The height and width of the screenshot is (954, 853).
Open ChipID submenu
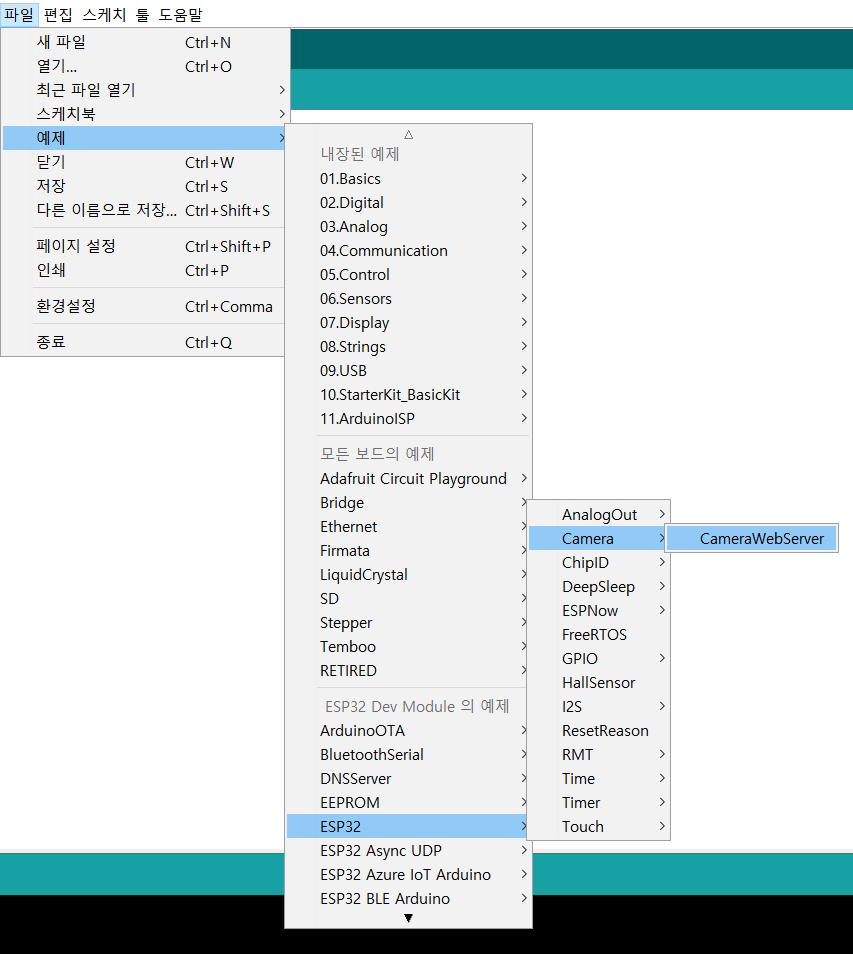click(x=599, y=563)
